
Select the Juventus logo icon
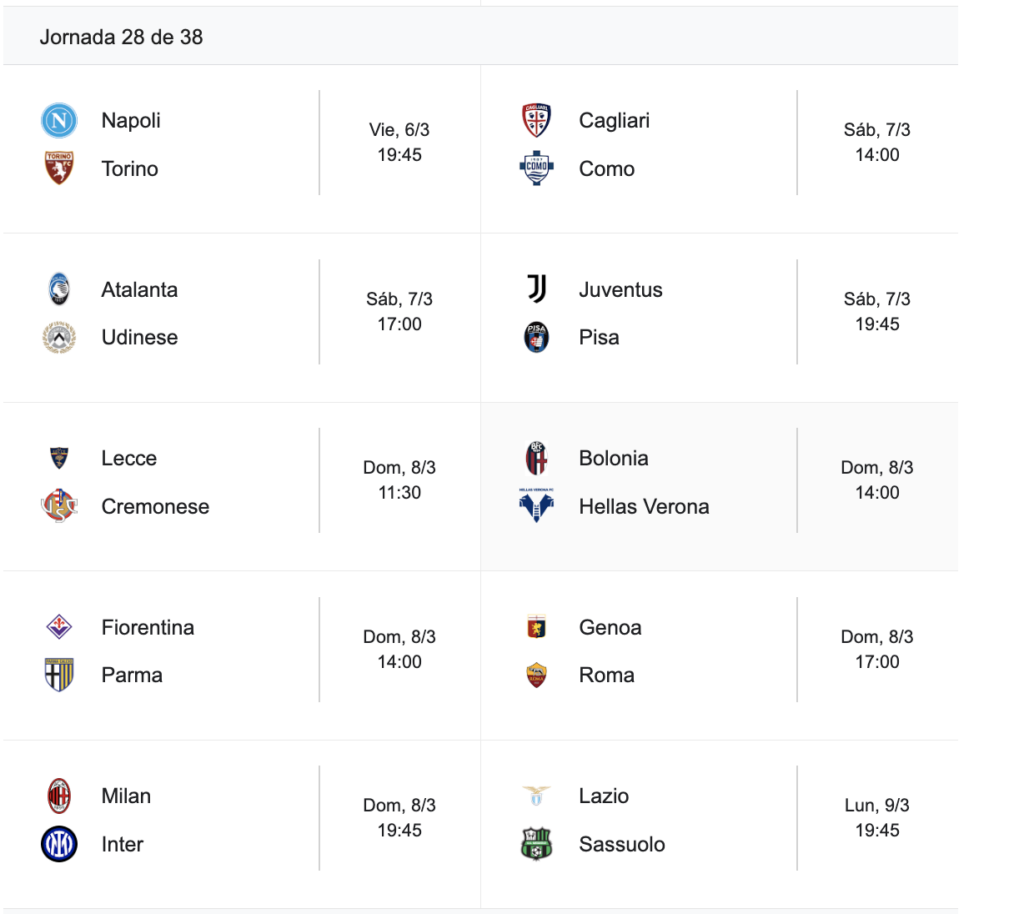pos(537,290)
